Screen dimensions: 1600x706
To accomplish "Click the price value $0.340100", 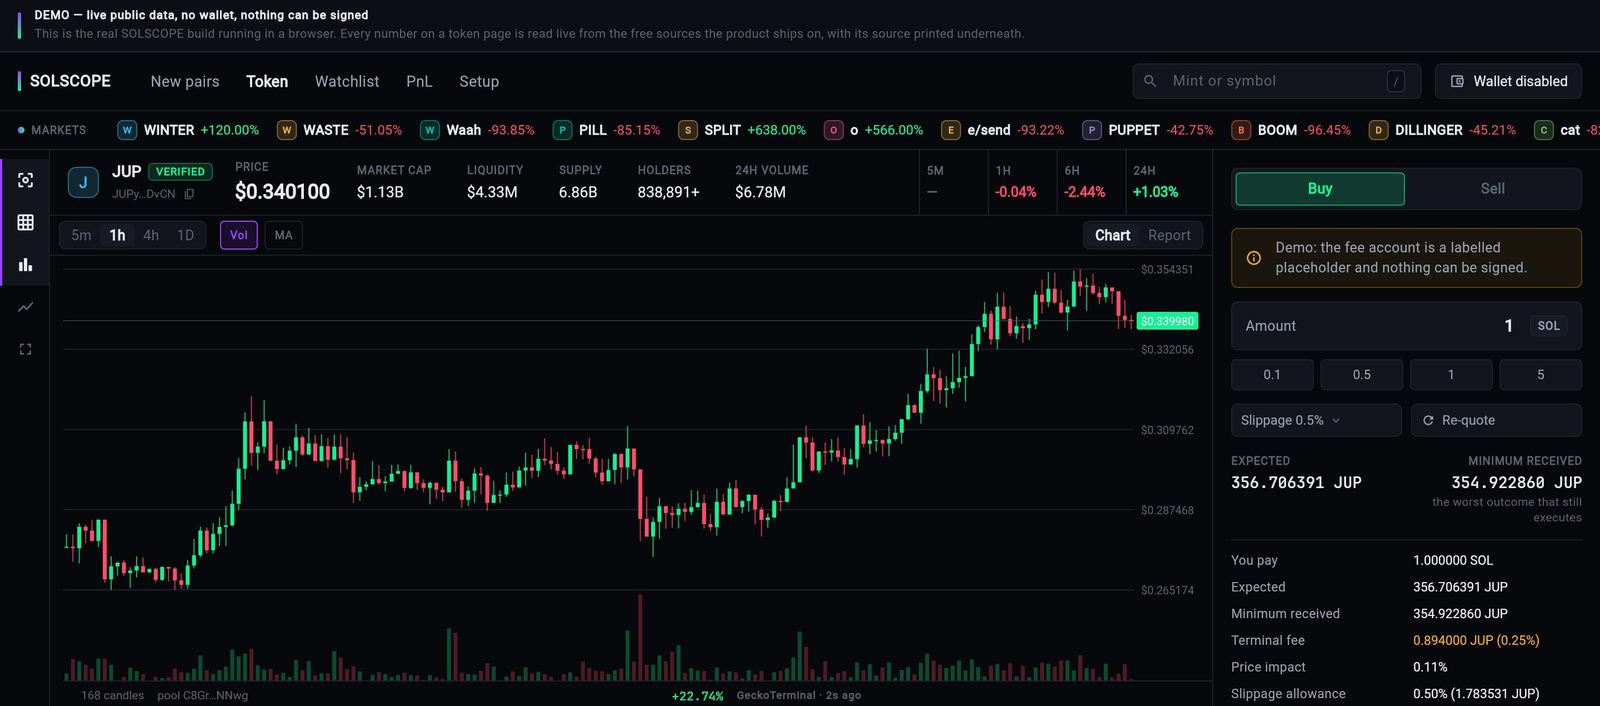I will pyautogui.click(x=282, y=192).
